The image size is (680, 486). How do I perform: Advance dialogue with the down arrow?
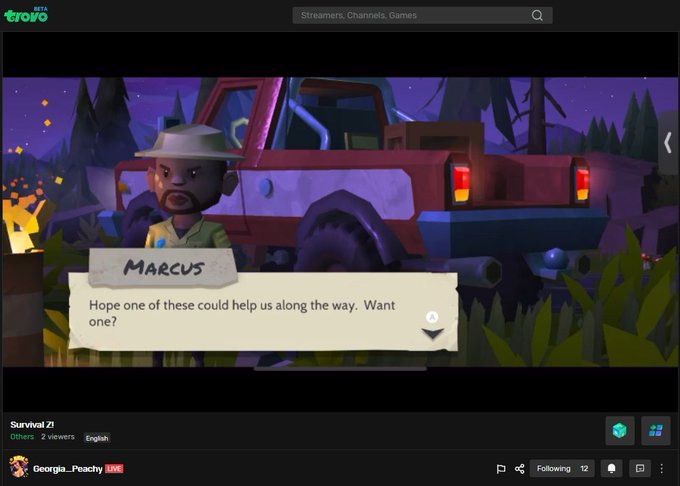tap(432, 333)
